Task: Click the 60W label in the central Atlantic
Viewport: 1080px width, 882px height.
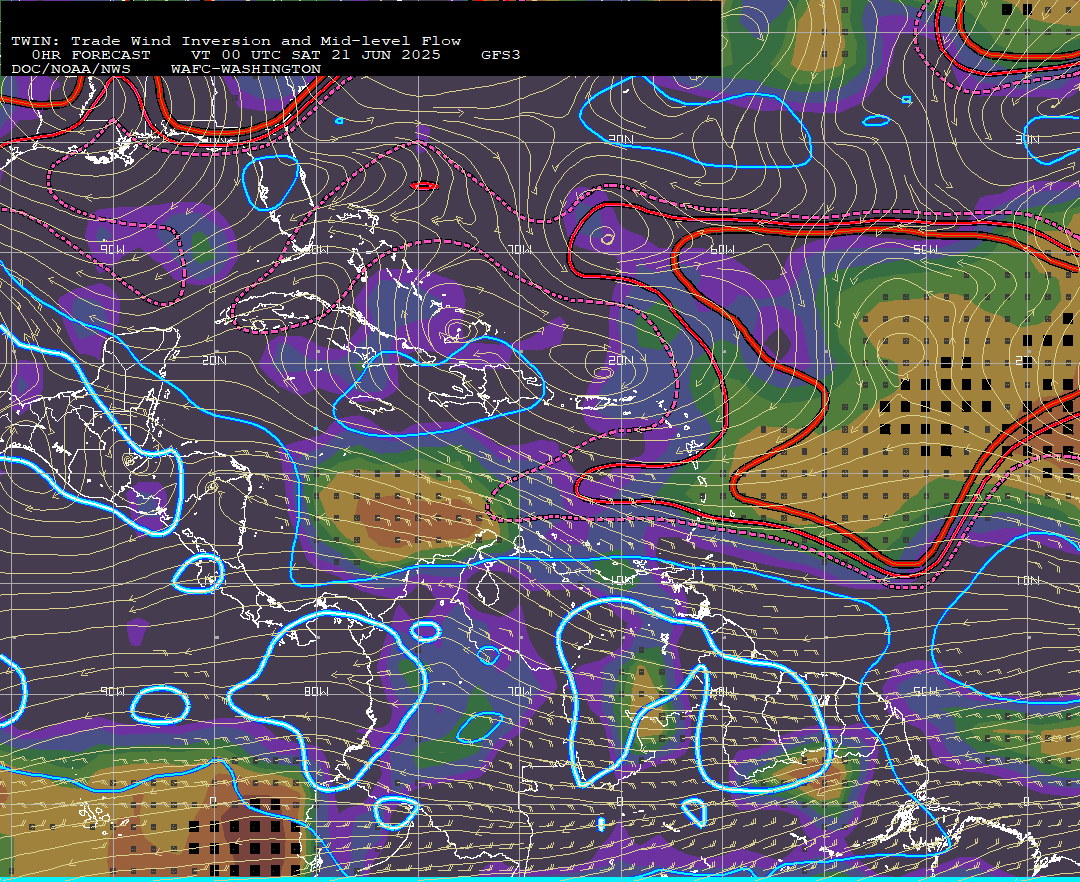Action: [722, 249]
